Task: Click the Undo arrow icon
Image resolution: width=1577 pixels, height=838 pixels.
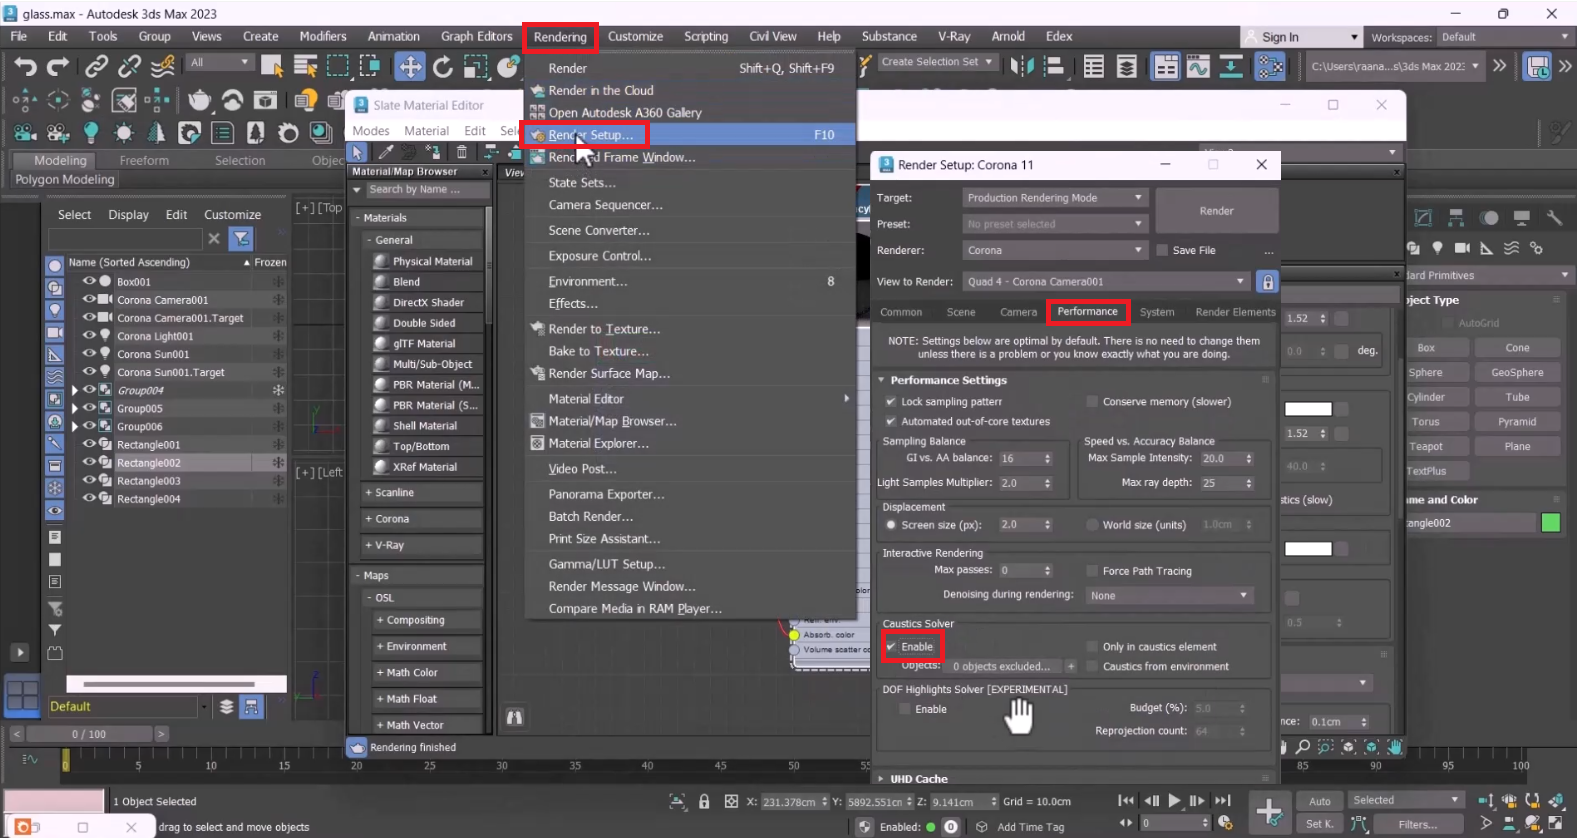Action: [x=25, y=67]
